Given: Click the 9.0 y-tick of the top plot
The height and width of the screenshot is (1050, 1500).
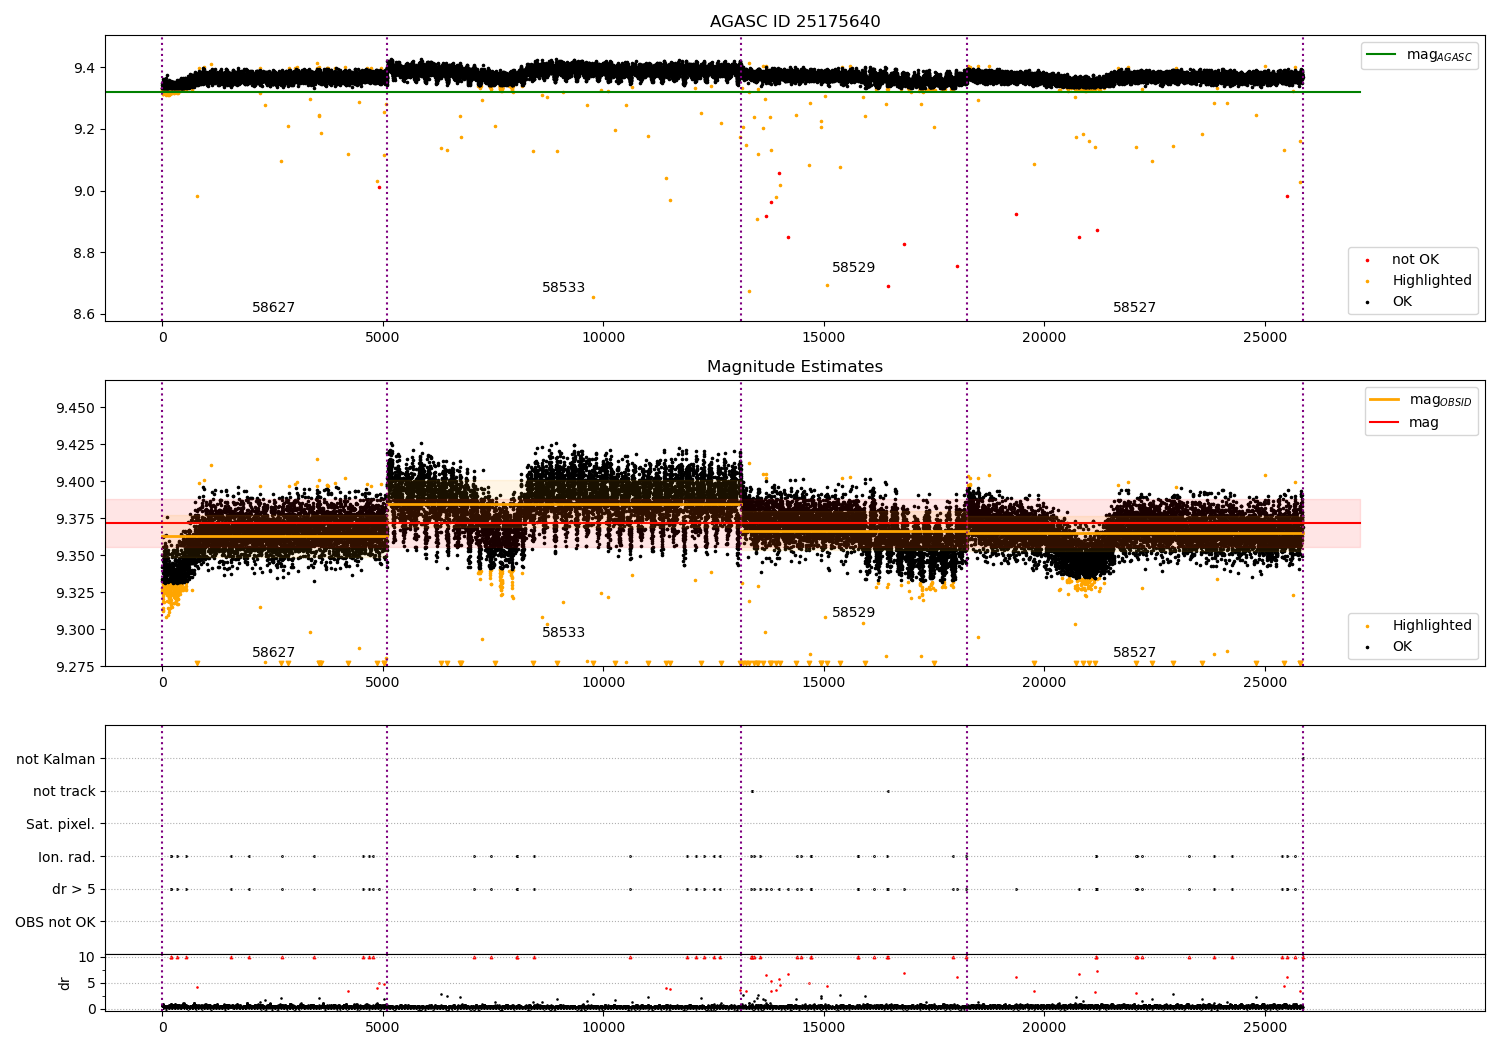Looking at the screenshot, I should 85,191.
